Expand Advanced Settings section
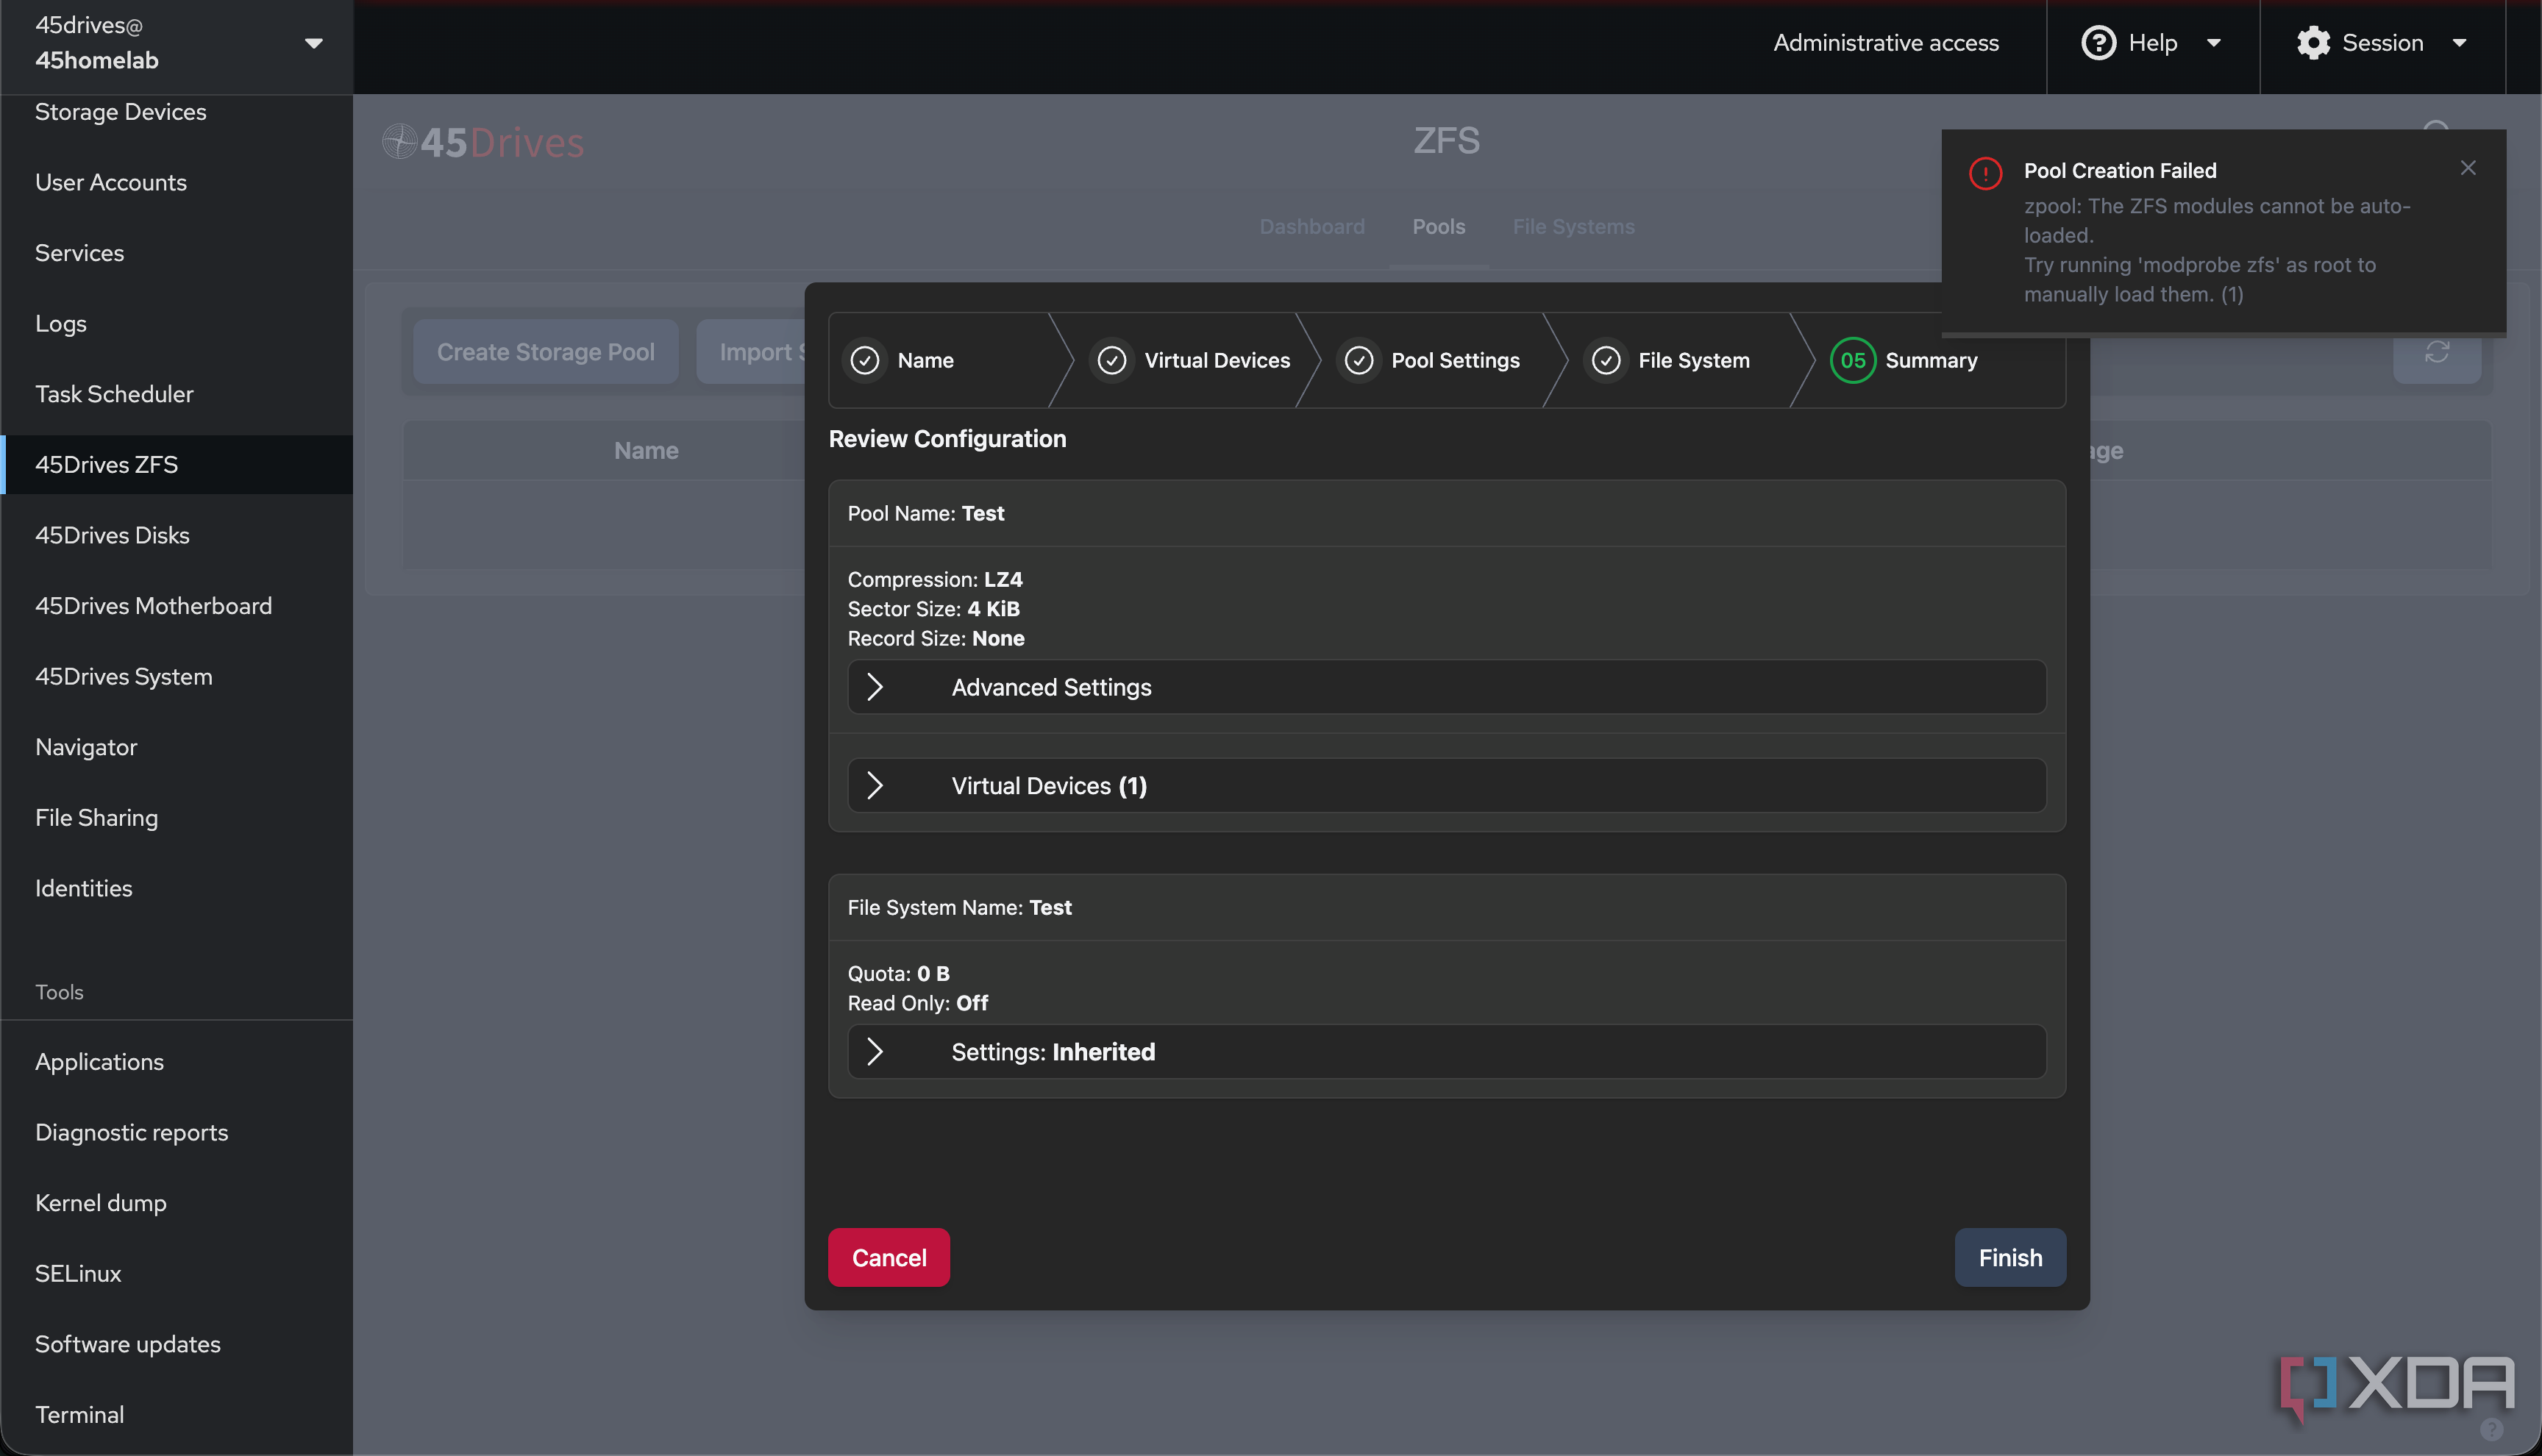The height and width of the screenshot is (1456, 2542). coord(1447,687)
